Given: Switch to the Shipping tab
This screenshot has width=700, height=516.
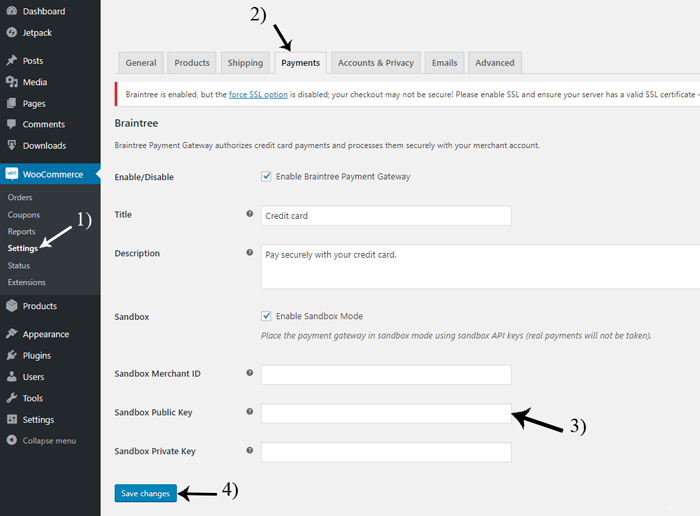Looking at the screenshot, I should pyautogui.click(x=245, y=63).
